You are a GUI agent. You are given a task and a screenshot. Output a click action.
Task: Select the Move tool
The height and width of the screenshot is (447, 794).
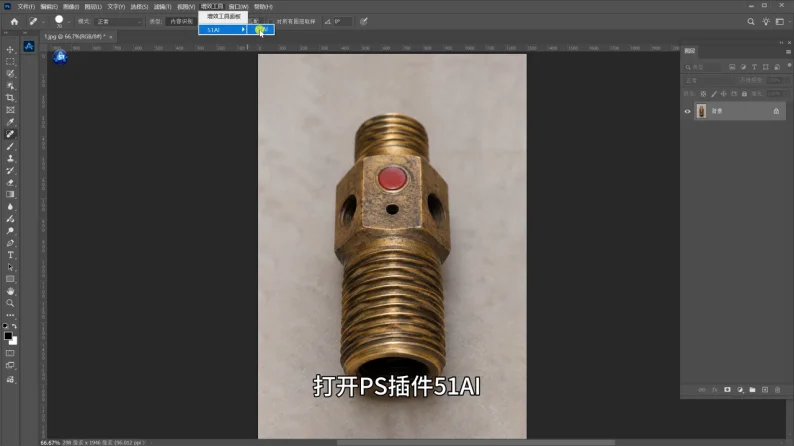[10, 50]
